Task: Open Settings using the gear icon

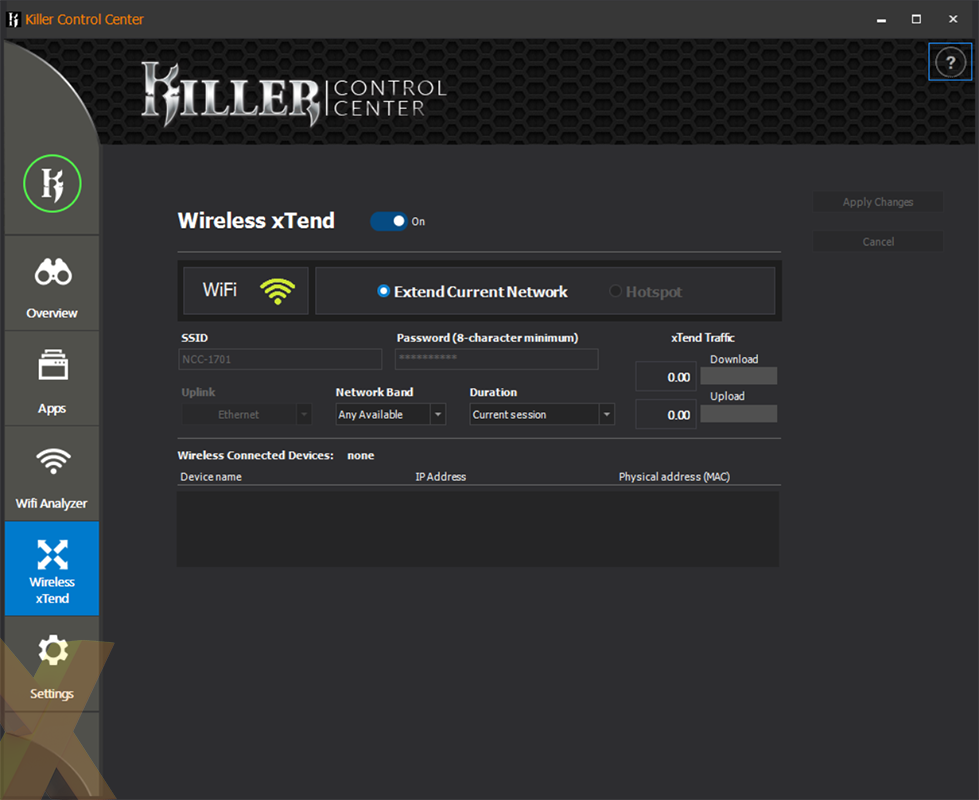Action: 52,652
